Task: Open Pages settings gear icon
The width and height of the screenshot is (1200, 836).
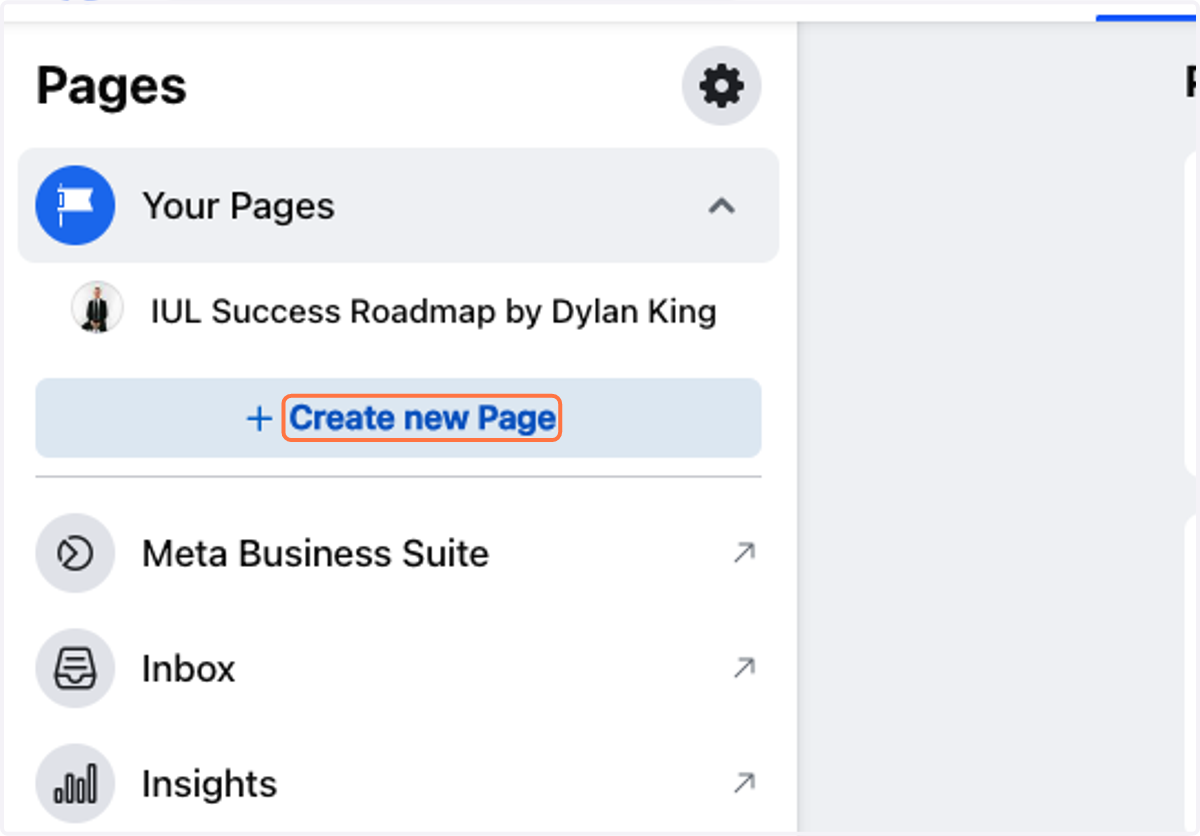Action: tap(721, 86)
